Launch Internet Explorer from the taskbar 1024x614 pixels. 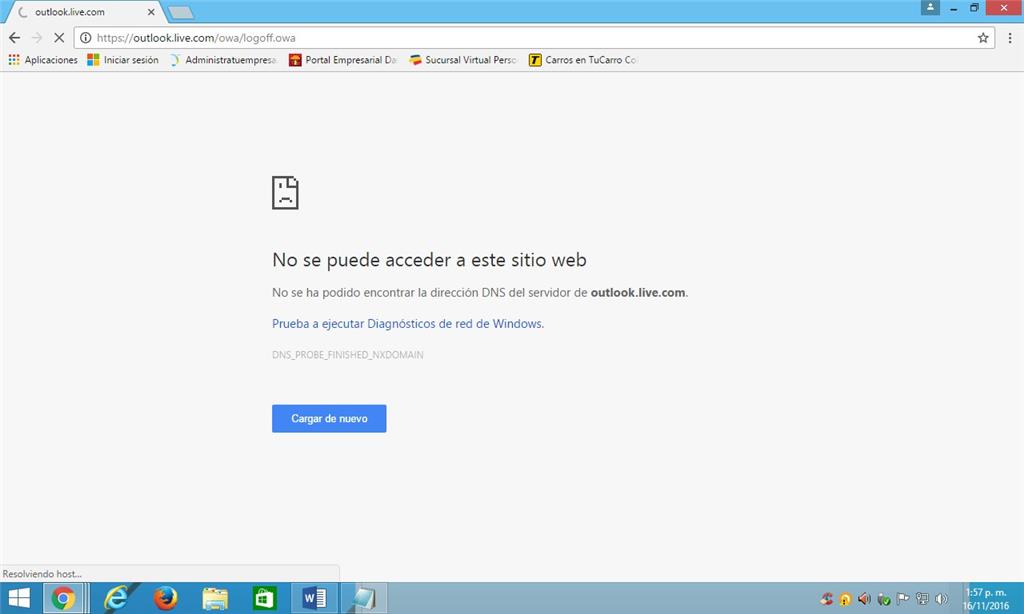point(116,598)
